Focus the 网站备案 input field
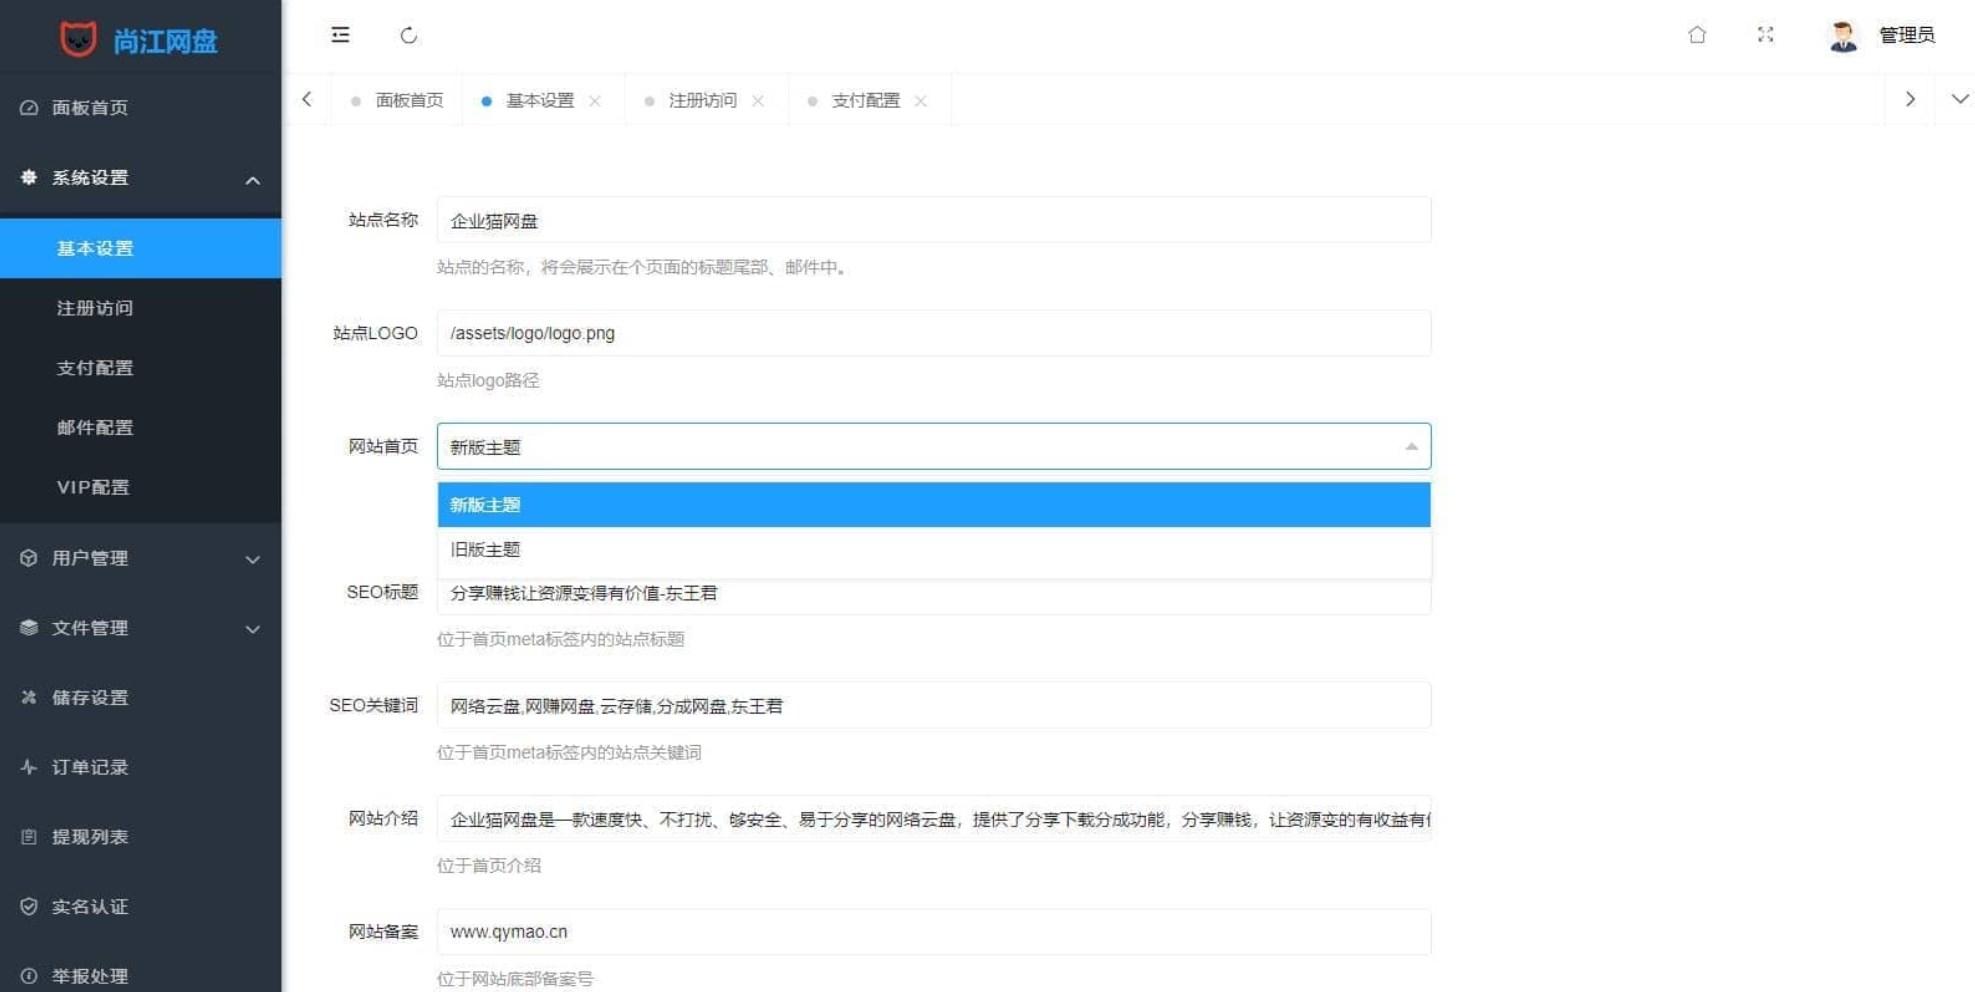Viewport: 1975px width, 992px height. click(933, 932)
